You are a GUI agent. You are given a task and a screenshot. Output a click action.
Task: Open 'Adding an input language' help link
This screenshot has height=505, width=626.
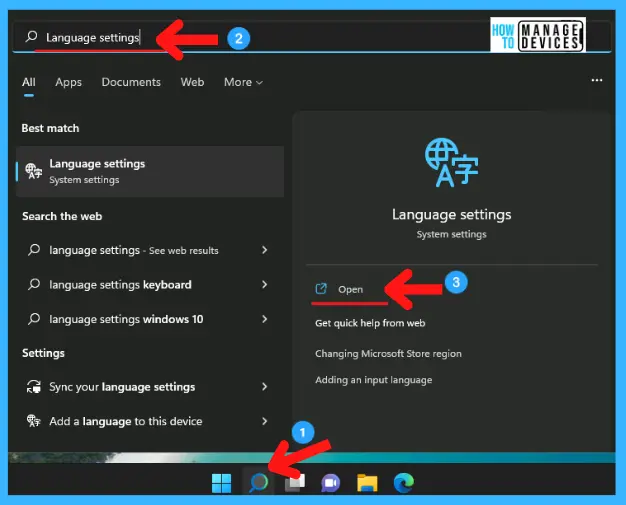tap(373, 380)
